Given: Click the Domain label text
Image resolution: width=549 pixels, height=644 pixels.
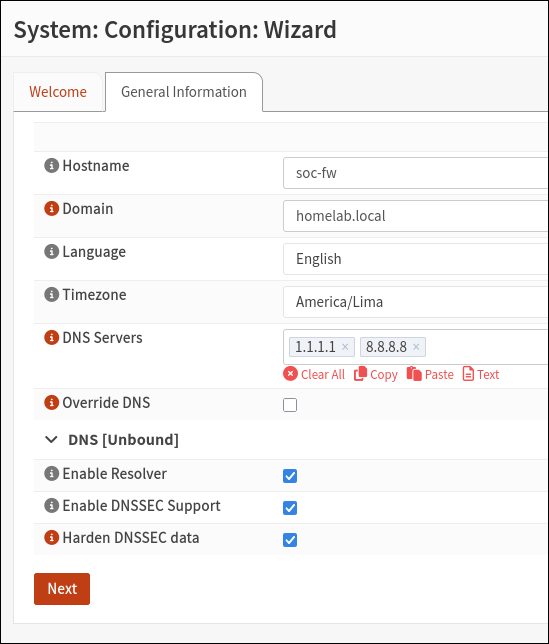Looking at the screenshot, I should [87, 209].
